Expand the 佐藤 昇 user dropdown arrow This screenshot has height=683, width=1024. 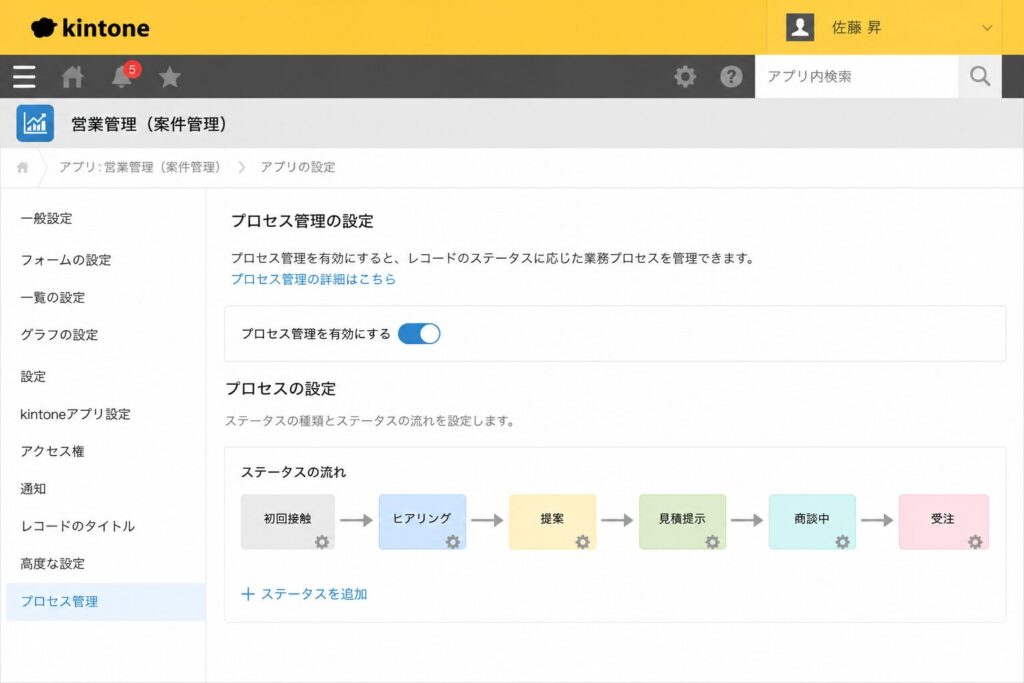[987, 28]
